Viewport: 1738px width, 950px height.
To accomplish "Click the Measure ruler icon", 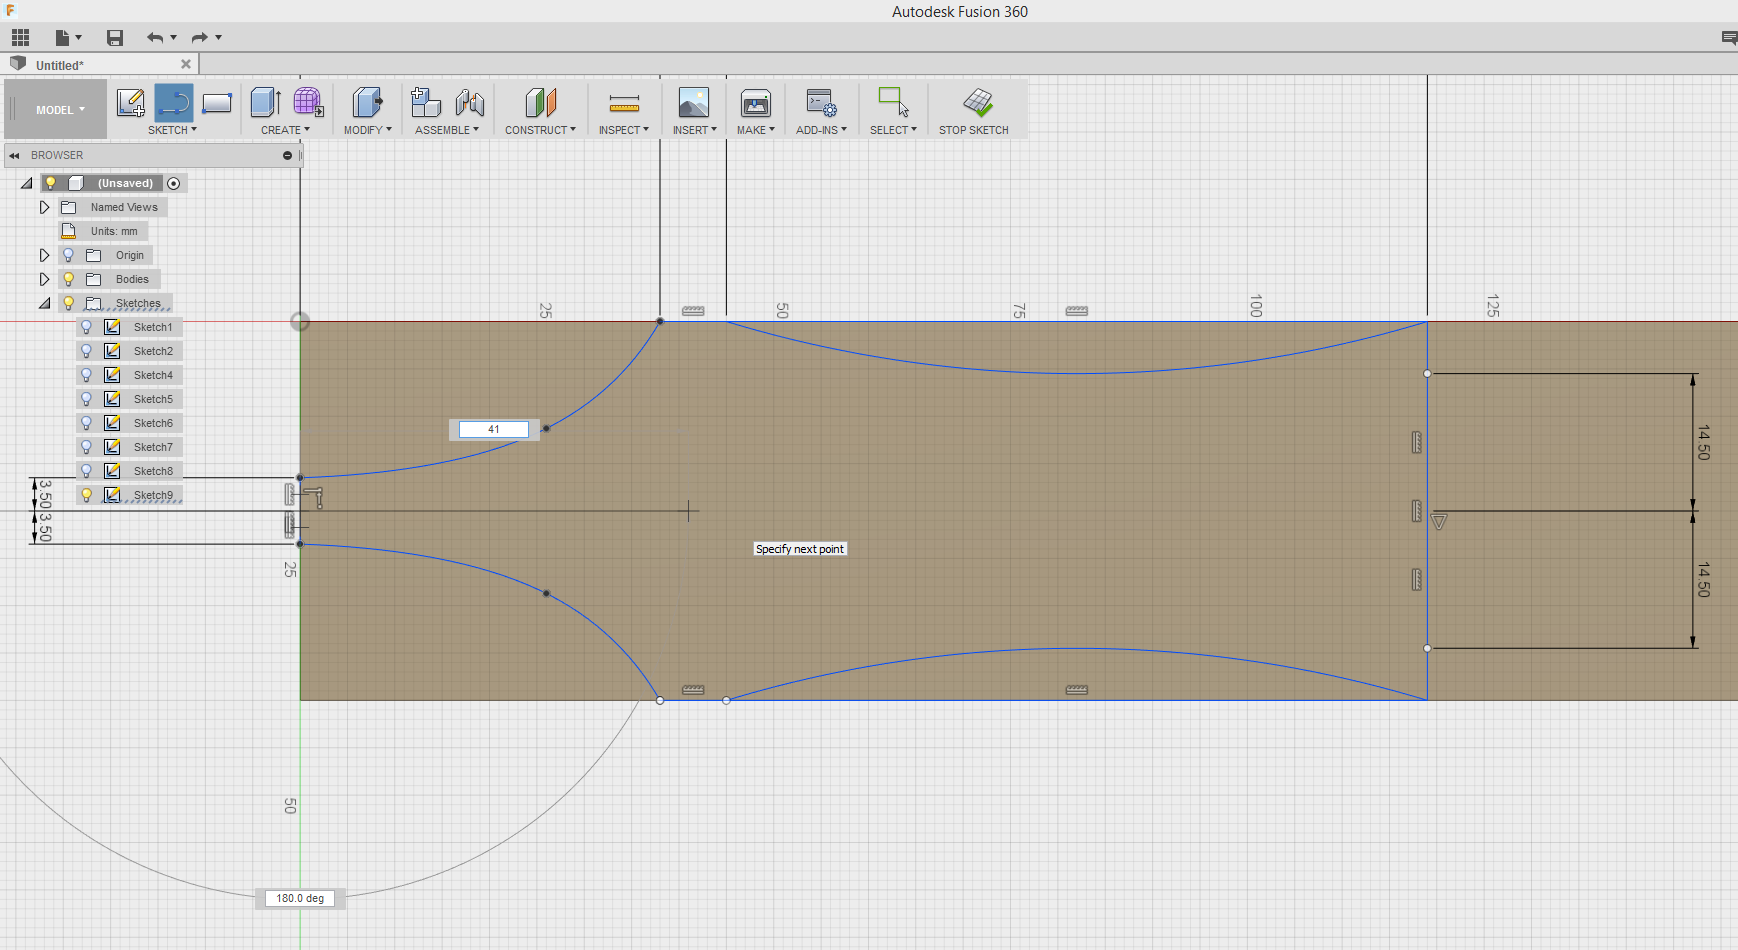I will 624,102.
